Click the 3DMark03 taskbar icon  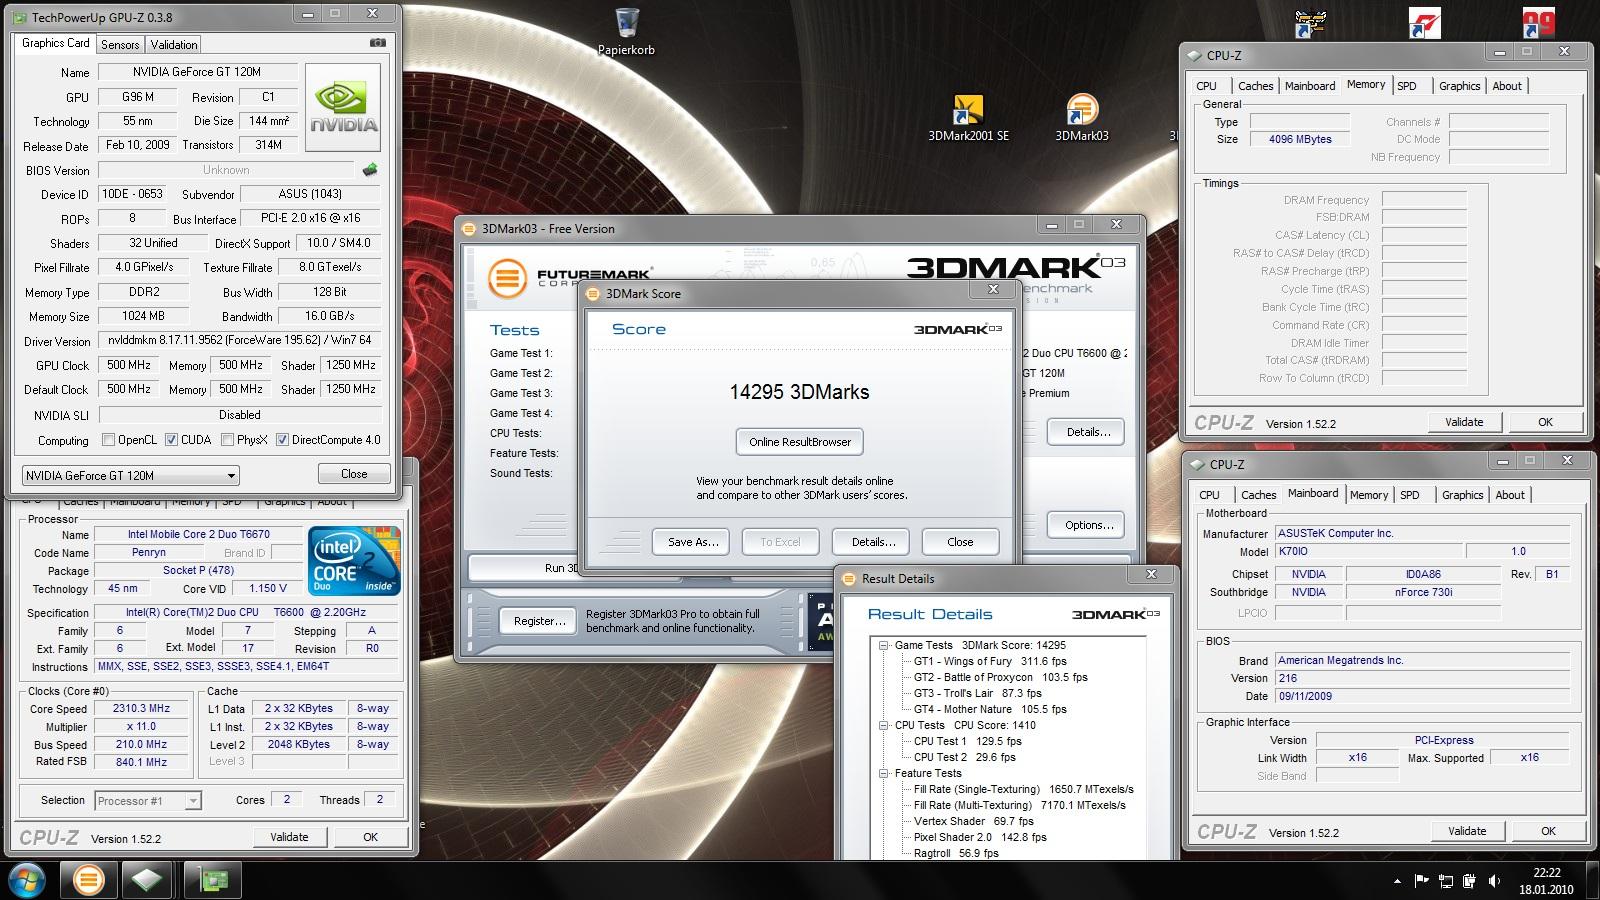click(x=88, y=880)
